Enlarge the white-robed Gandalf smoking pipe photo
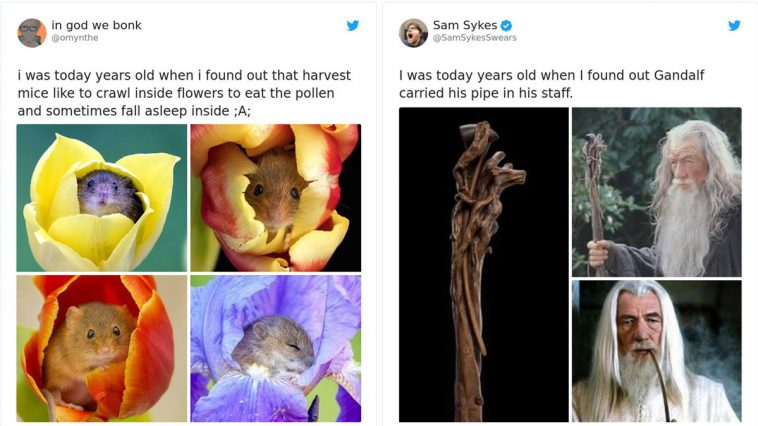 pyautogui.click(x=656, y=351)
